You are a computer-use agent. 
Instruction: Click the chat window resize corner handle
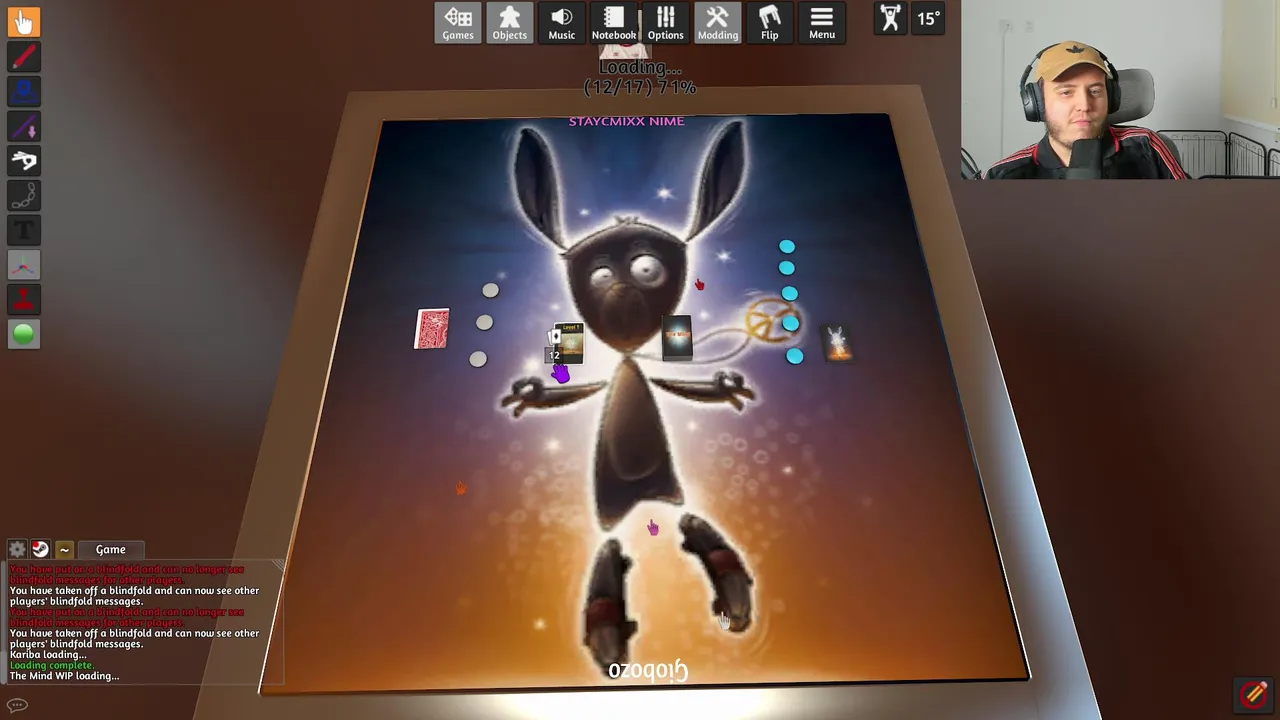pyautogui.click(x=278, y=567)
